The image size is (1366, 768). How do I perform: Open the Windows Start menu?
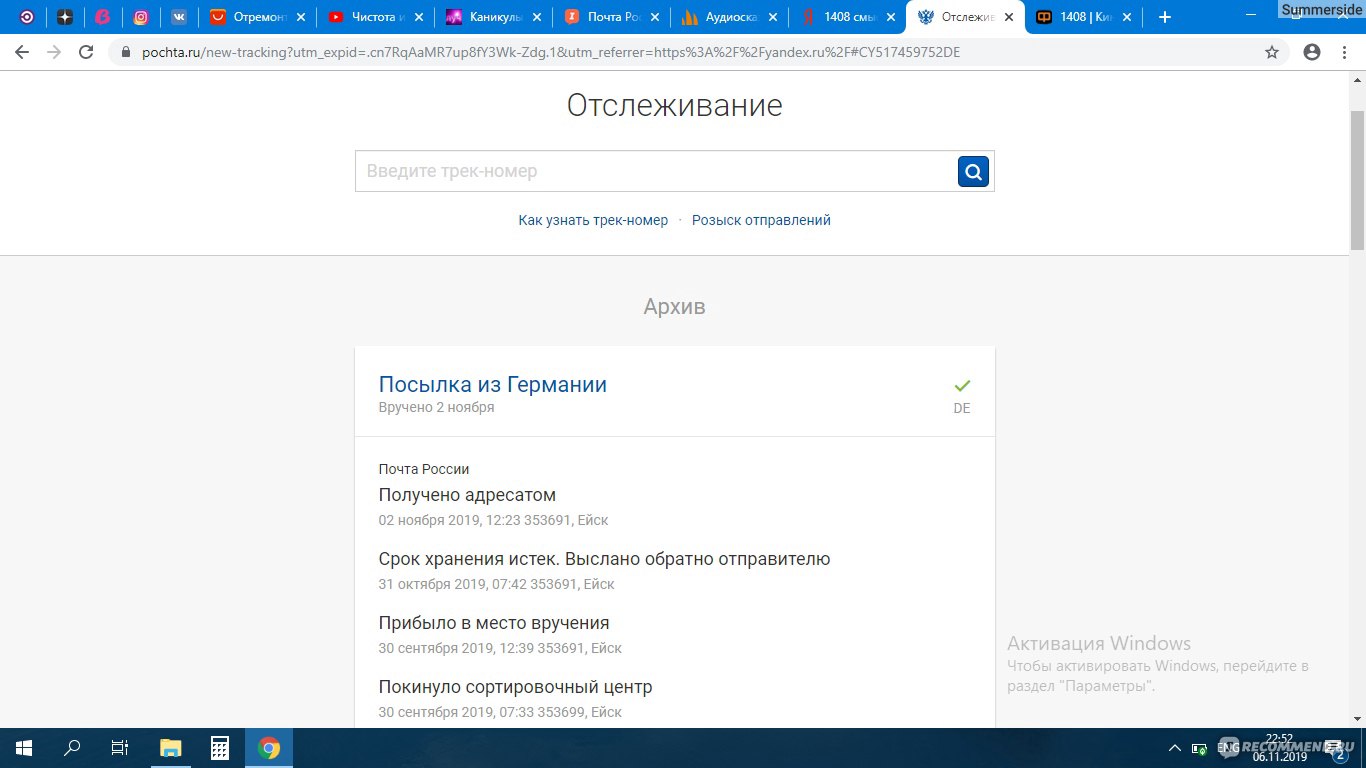coord(24,748)
